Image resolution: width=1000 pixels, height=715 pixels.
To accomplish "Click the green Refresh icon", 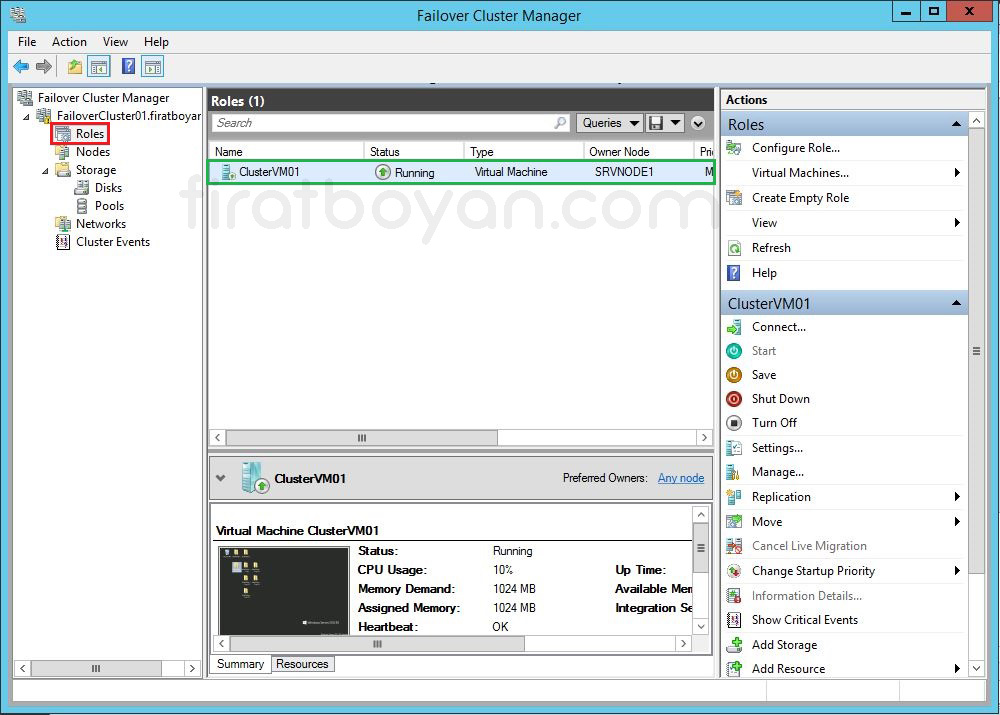I will pyautogui.click(x=734, y=248).
